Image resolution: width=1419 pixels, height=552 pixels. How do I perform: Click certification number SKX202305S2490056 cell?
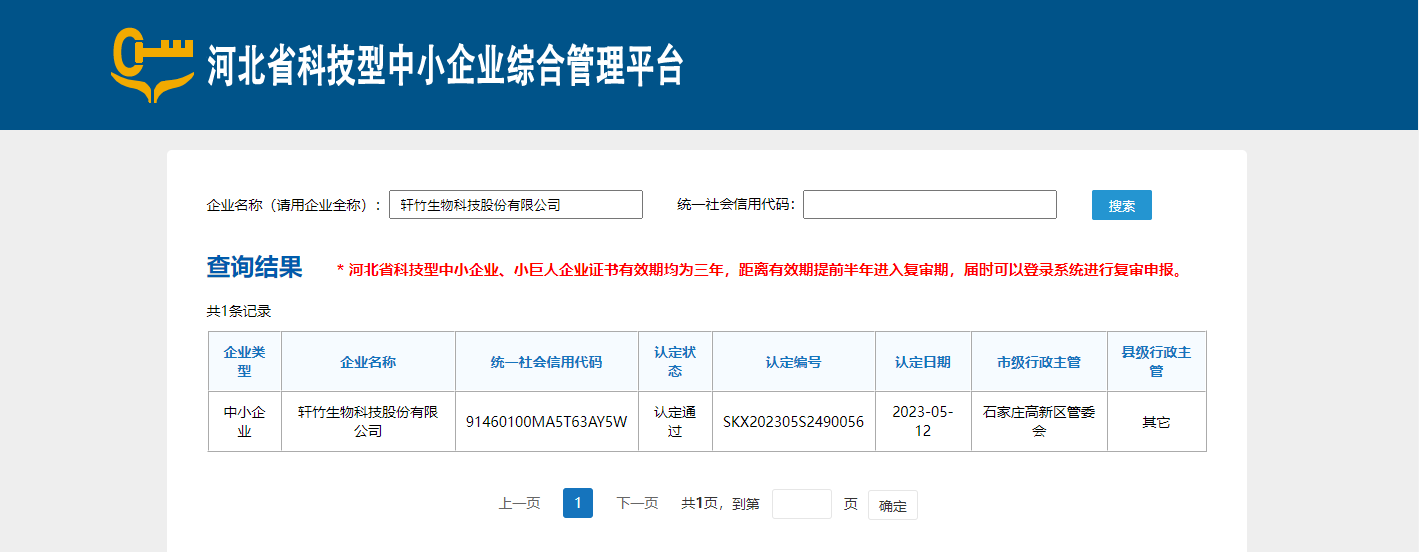pyautogui.click(x=793, y=422)
